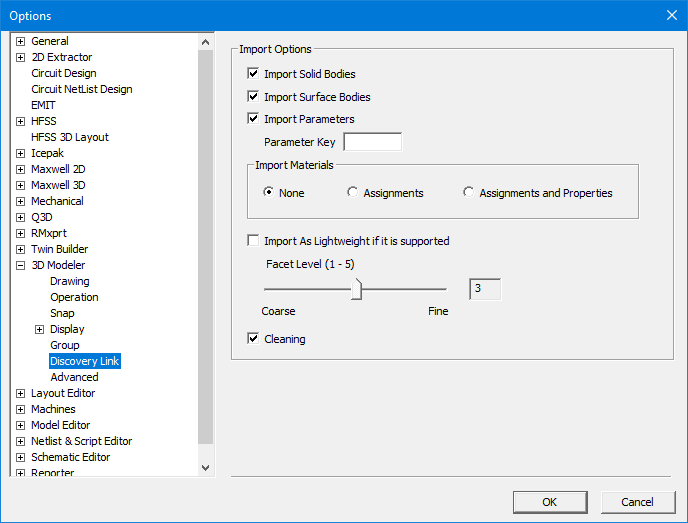The width and height of the screenshot is (688, 523).
Task: Expand the Maxwell 3D node
Action: pos(21,185)
